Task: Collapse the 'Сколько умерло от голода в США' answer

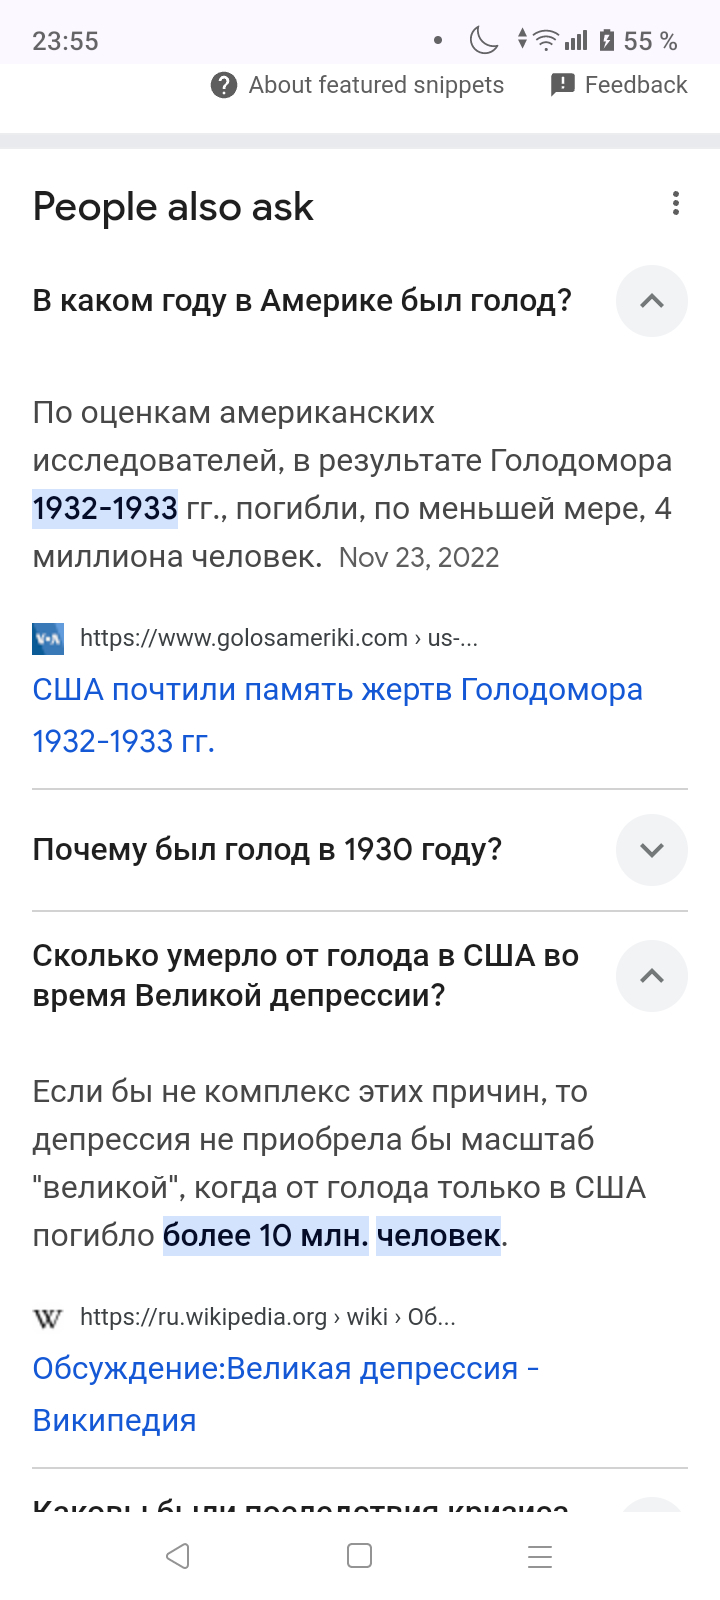Action: (x=651, y=976)
